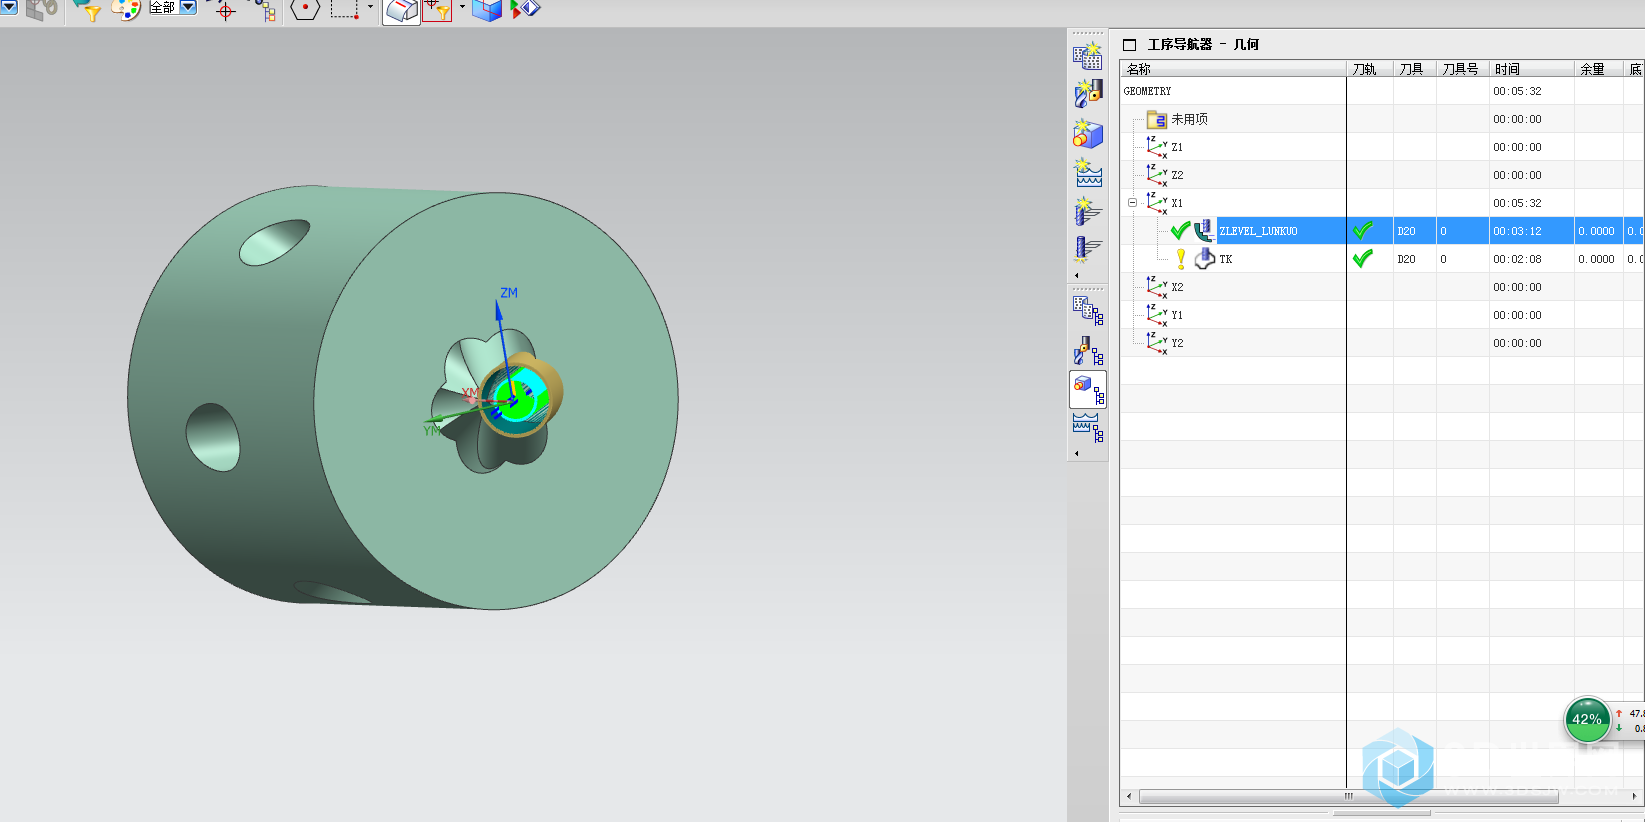
Task: Switch to Machining Method view
Action: point(1088,428)
